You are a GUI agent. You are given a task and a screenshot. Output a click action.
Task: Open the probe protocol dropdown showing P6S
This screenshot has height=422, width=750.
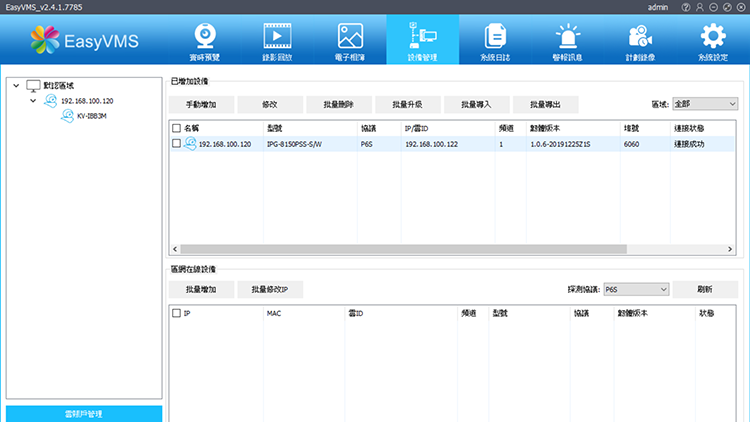(x=635, y=289)
